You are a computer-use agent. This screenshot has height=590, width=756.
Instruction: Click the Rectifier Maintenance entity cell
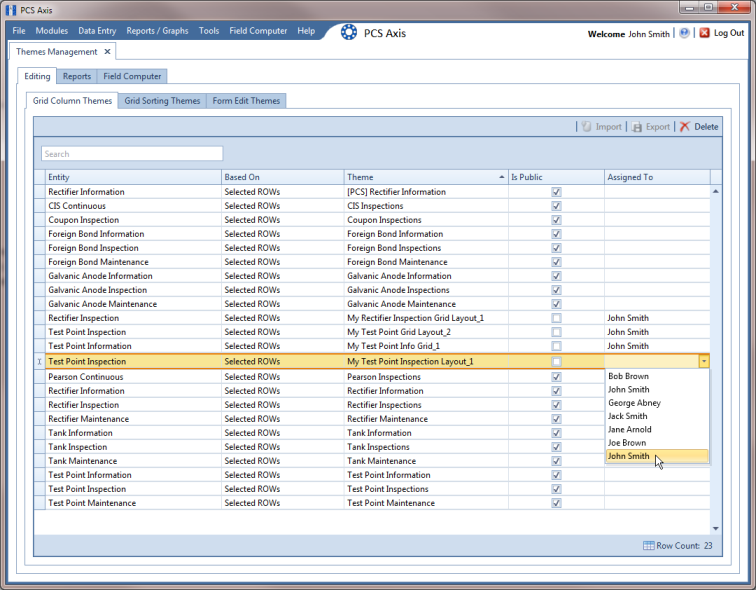[133, 419]
